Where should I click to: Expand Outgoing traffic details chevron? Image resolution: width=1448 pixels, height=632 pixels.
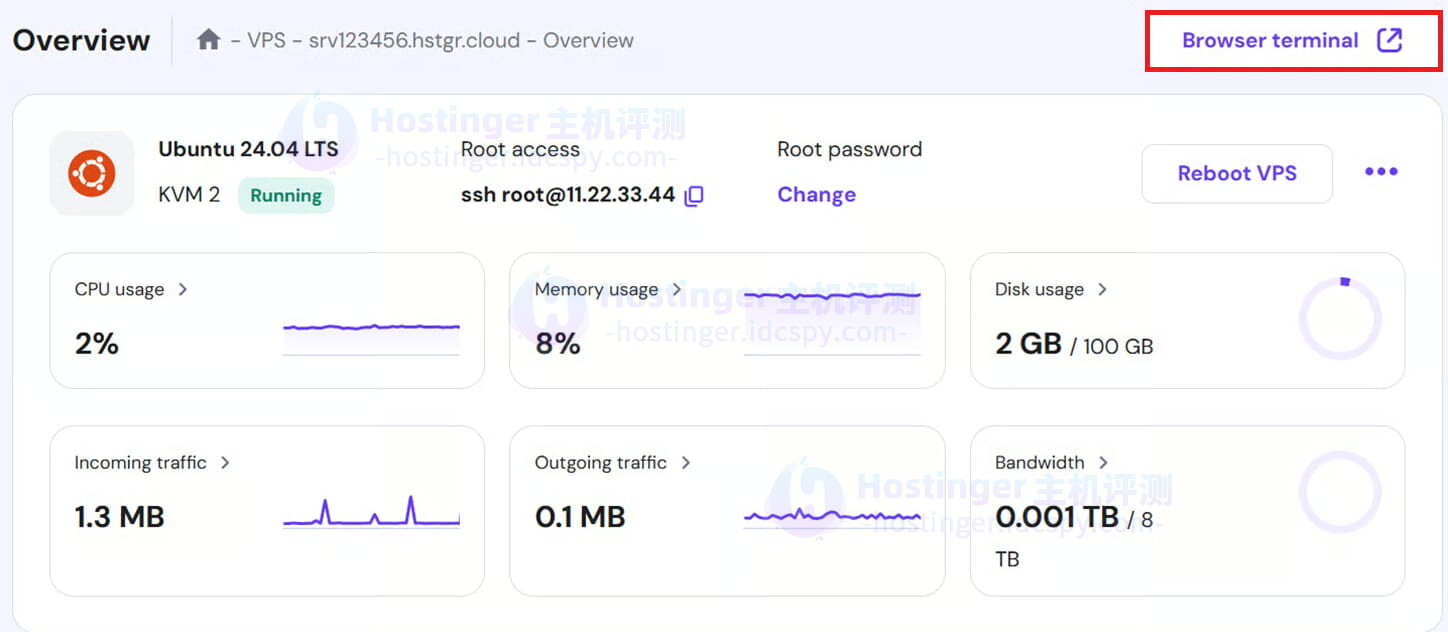point(686,462)
